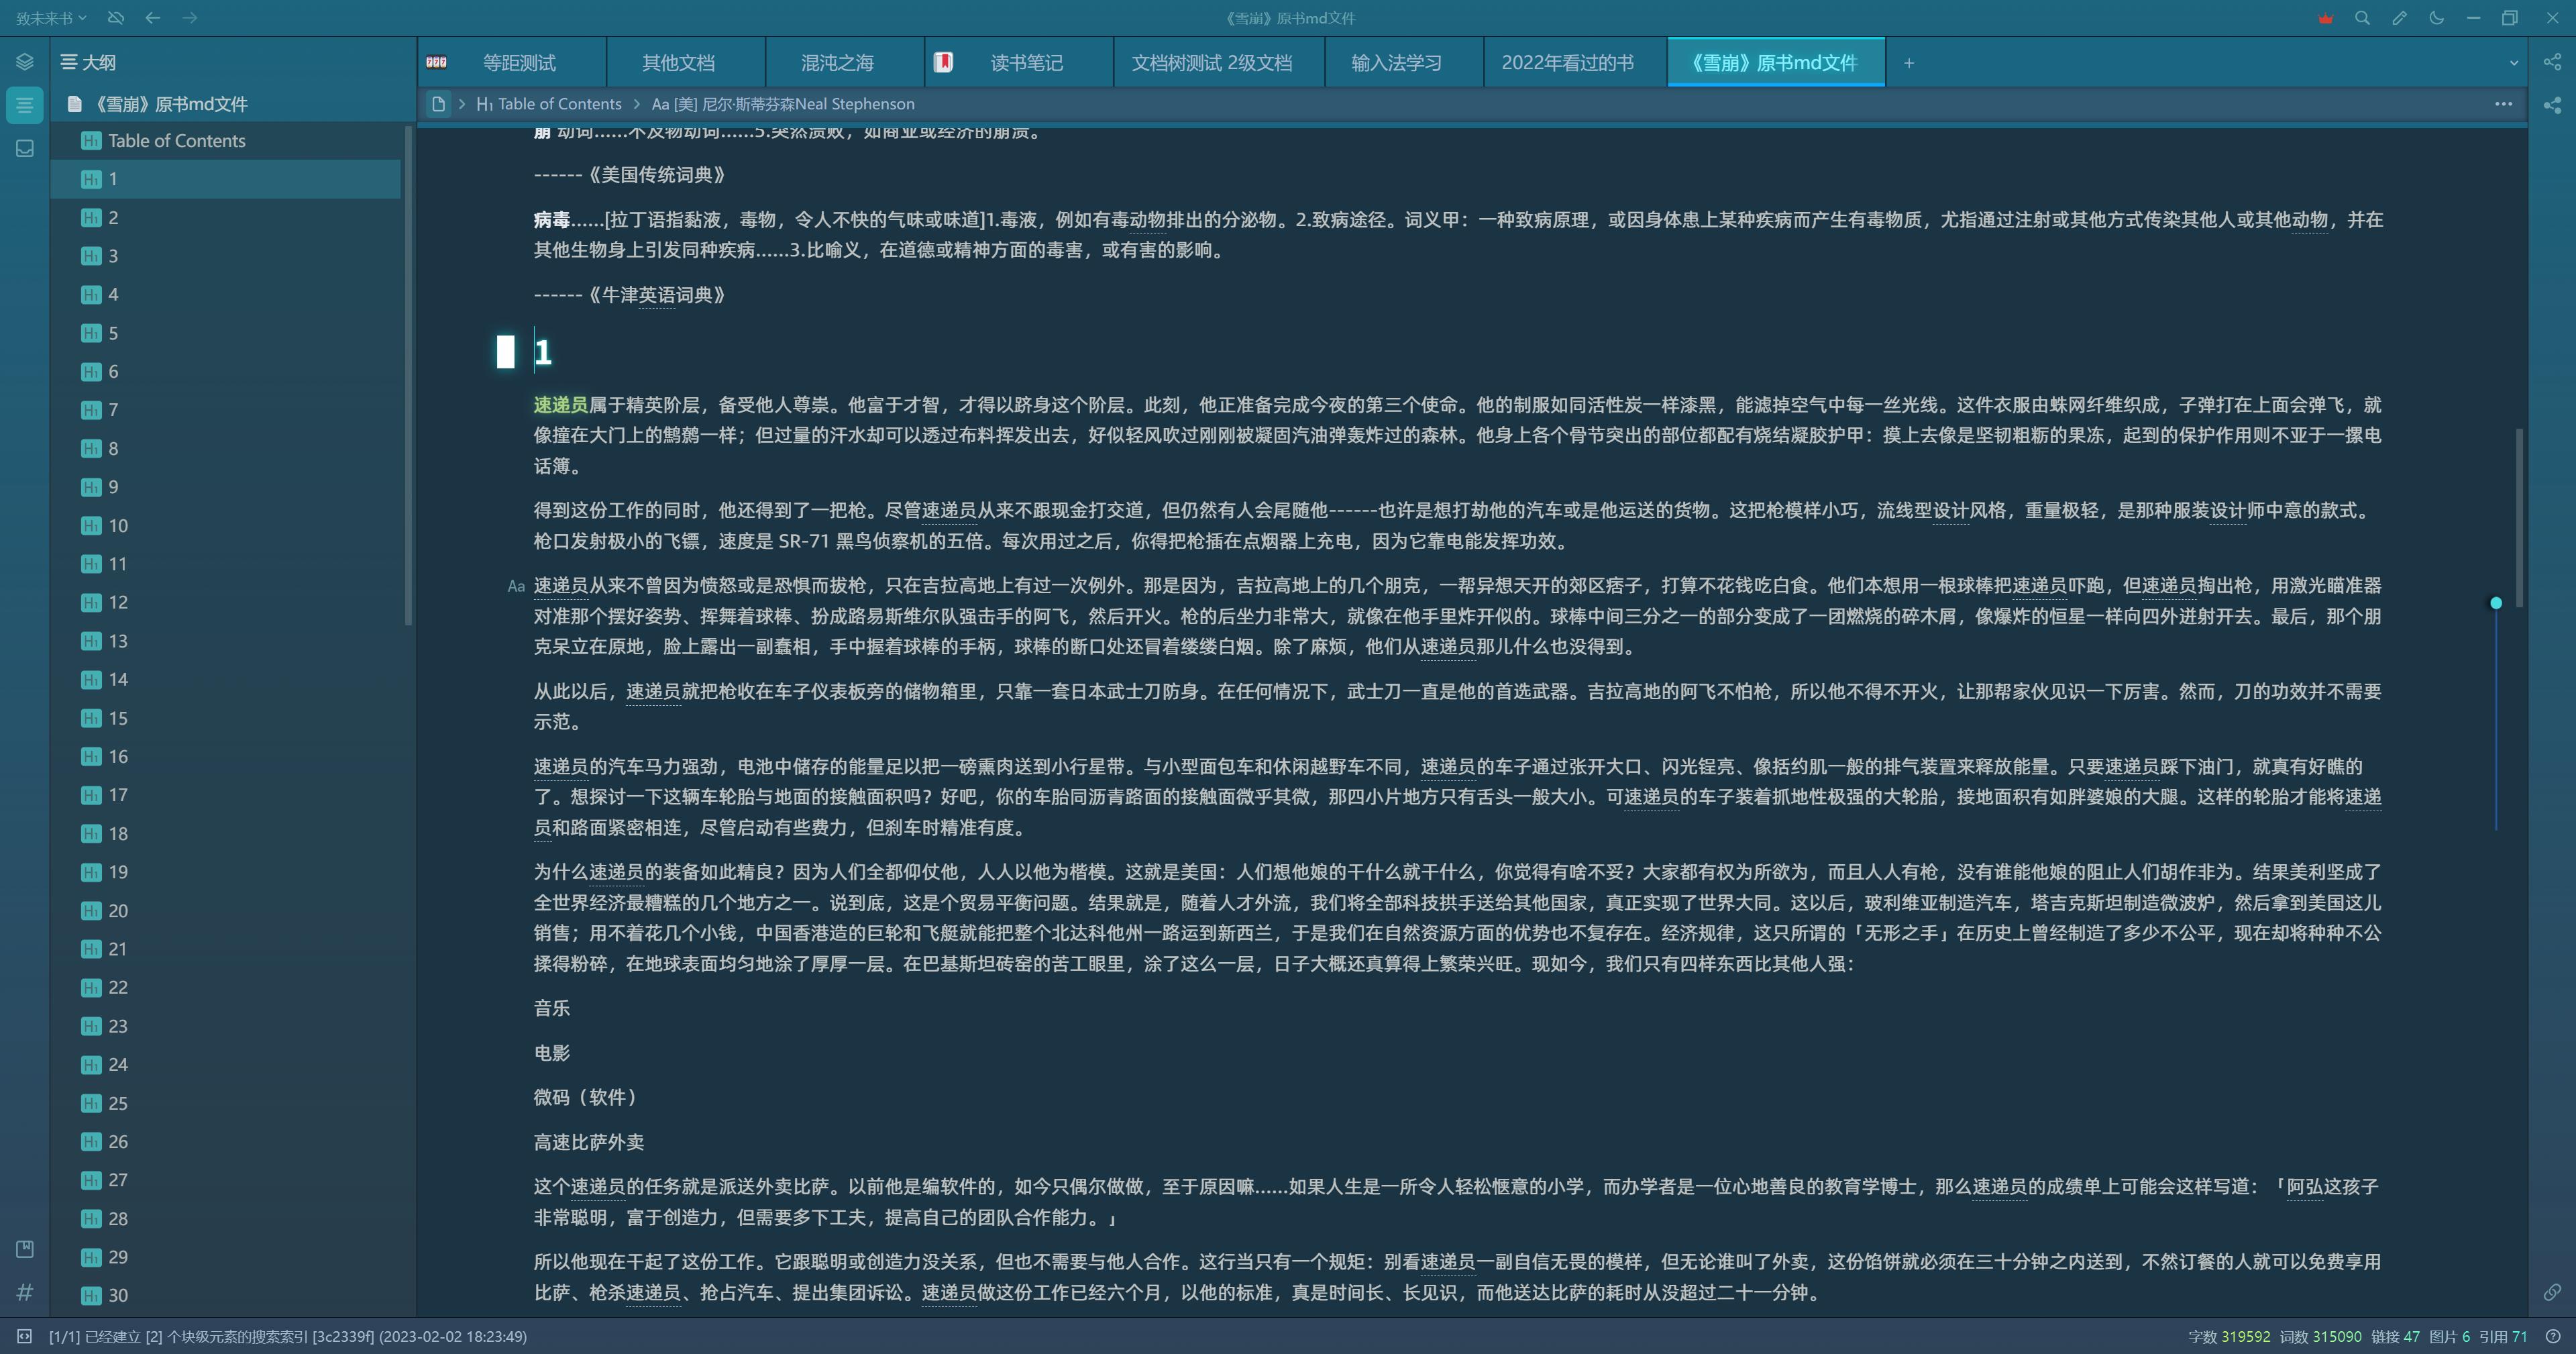2576x1354 pixels.
Task: Open the bookmarks icon in left dock
Action: click(25, 1249)
